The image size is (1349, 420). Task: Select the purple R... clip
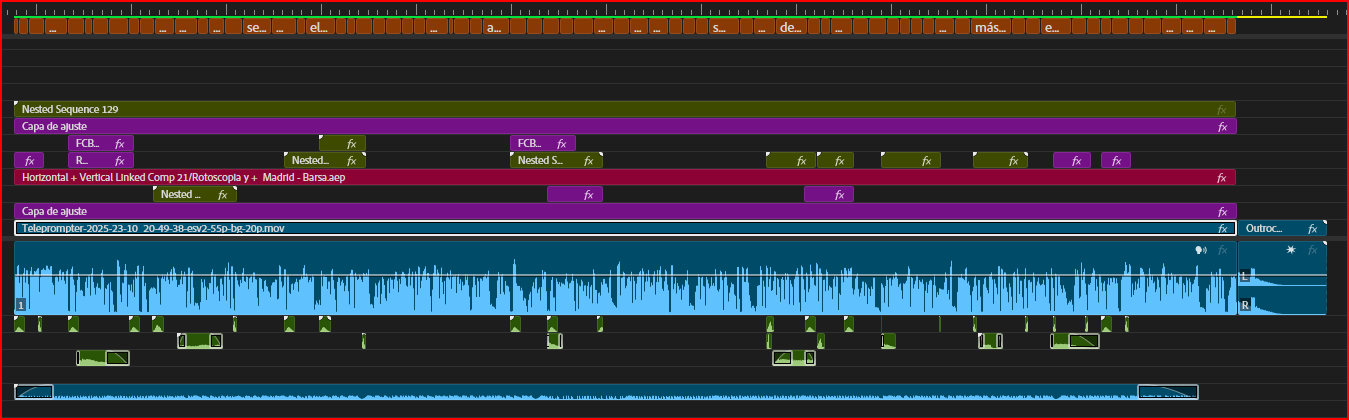click(100, 160)
